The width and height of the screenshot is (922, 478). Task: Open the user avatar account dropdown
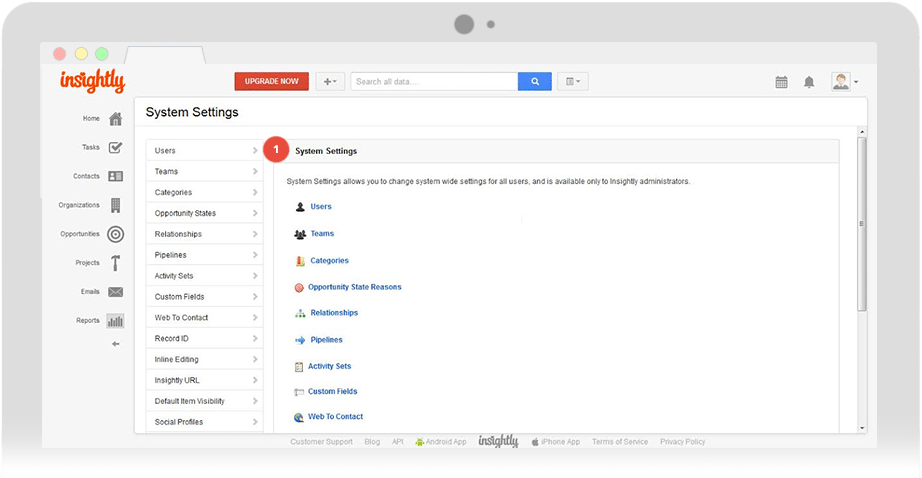pos(845,82)
